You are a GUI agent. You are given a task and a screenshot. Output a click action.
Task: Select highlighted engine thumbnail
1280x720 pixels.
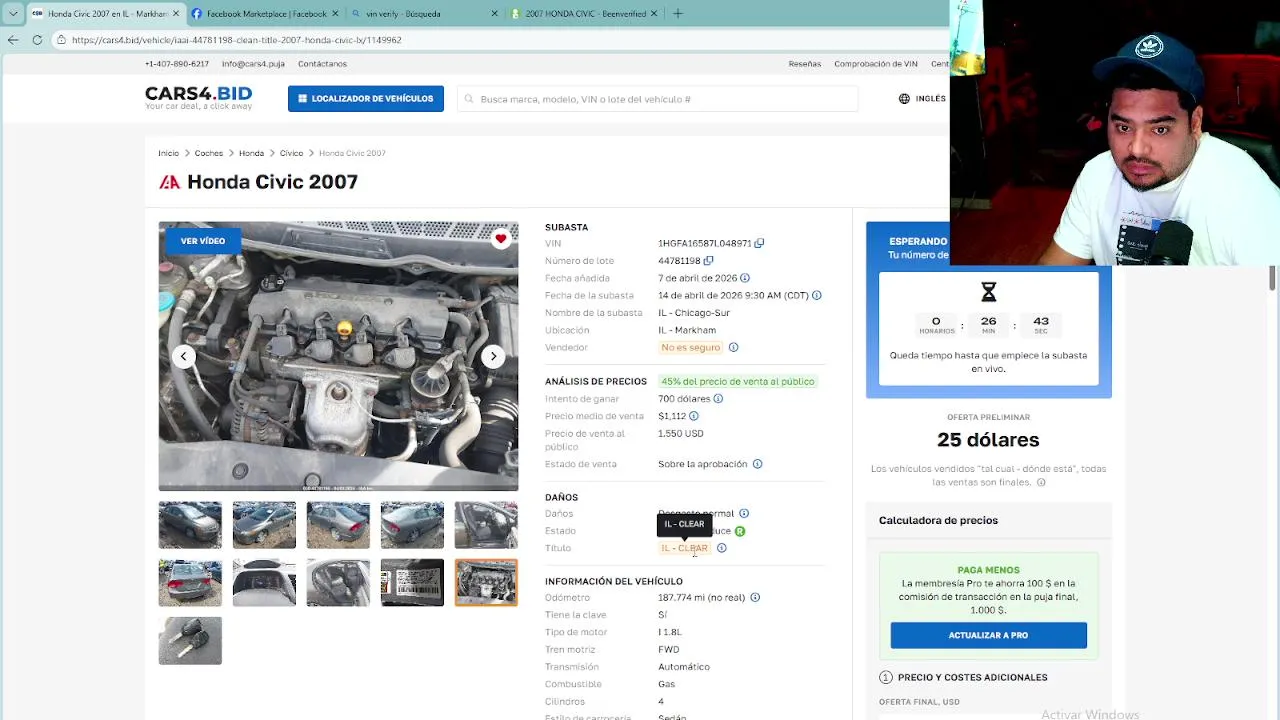click(x=486, y=583)
